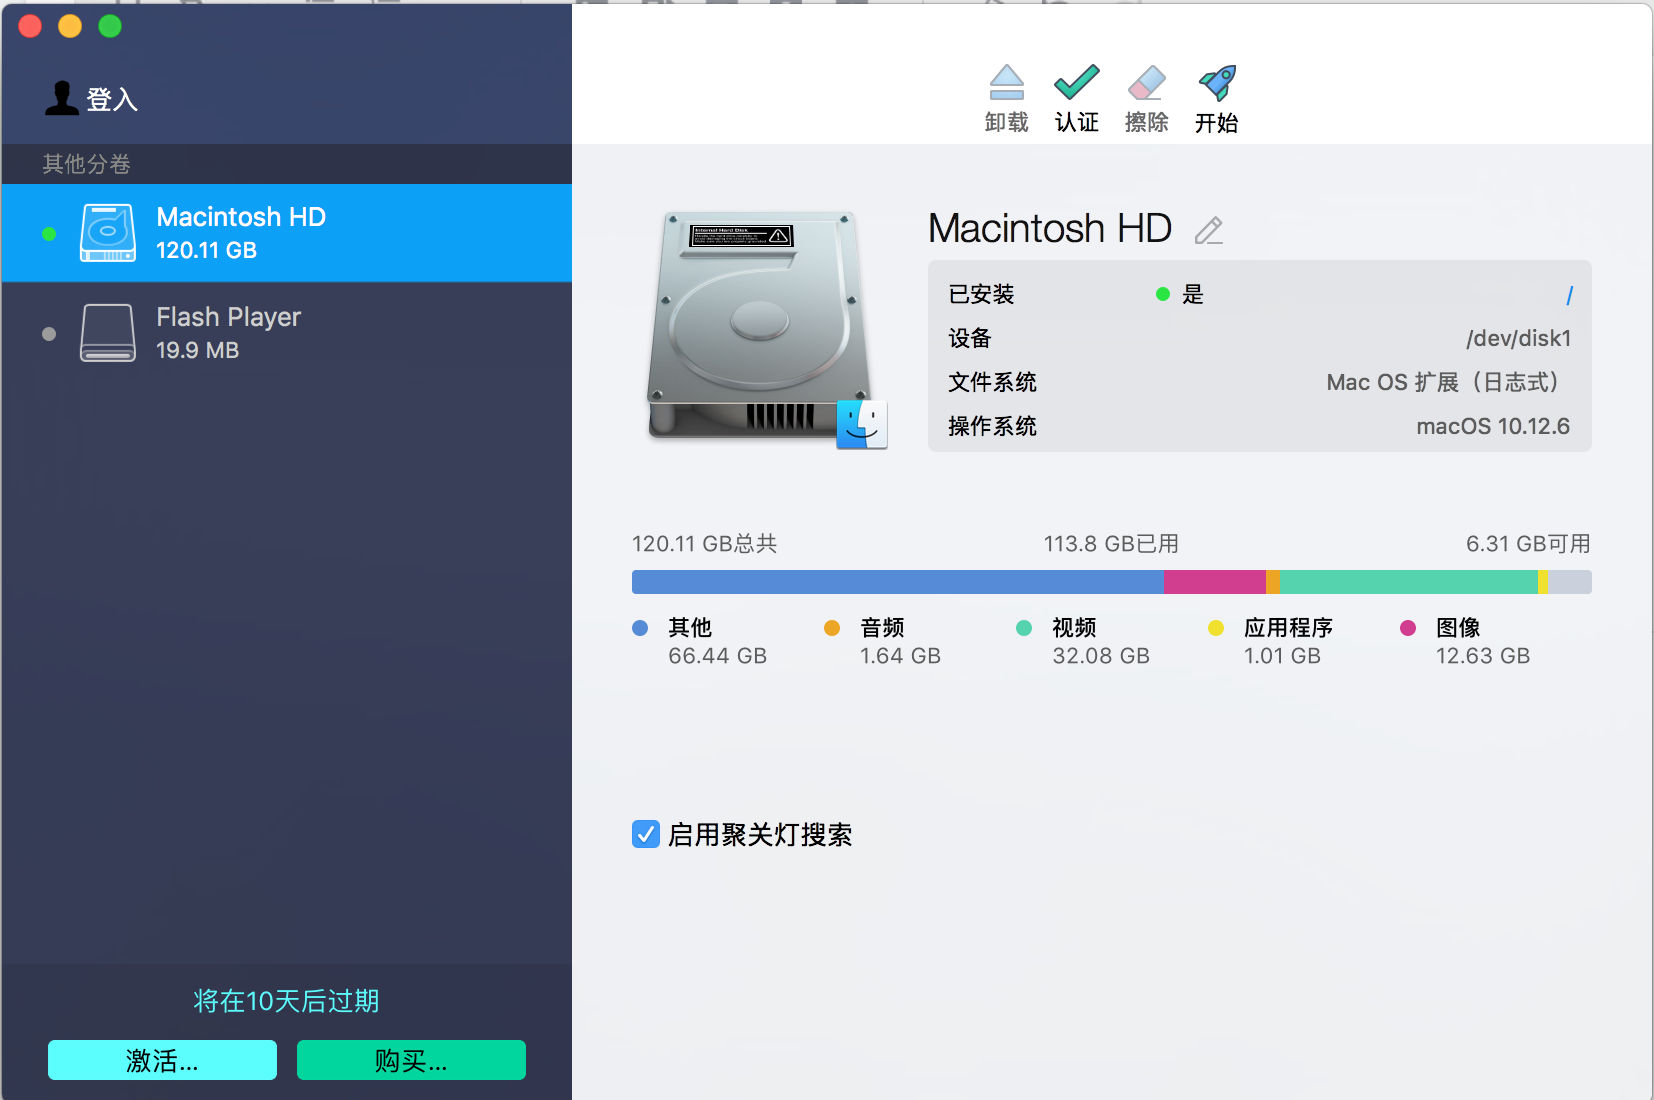Click the 6.31 GB可用 label
The image size is (1654, 1100).
pos(1528,544)
